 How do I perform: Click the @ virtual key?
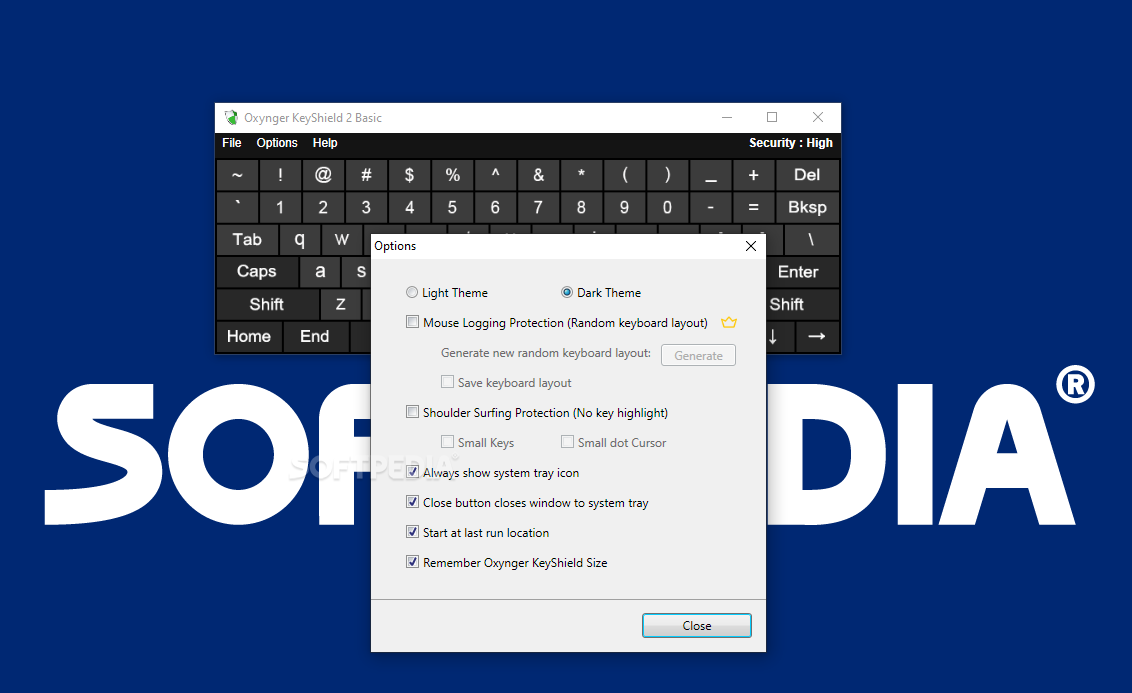click(x=323, y=175)
